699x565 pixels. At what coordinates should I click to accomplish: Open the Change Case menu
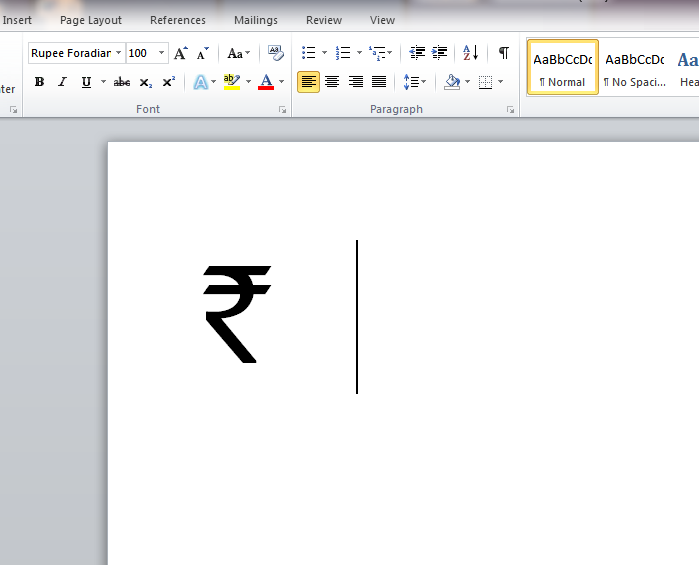pos(238,53)
